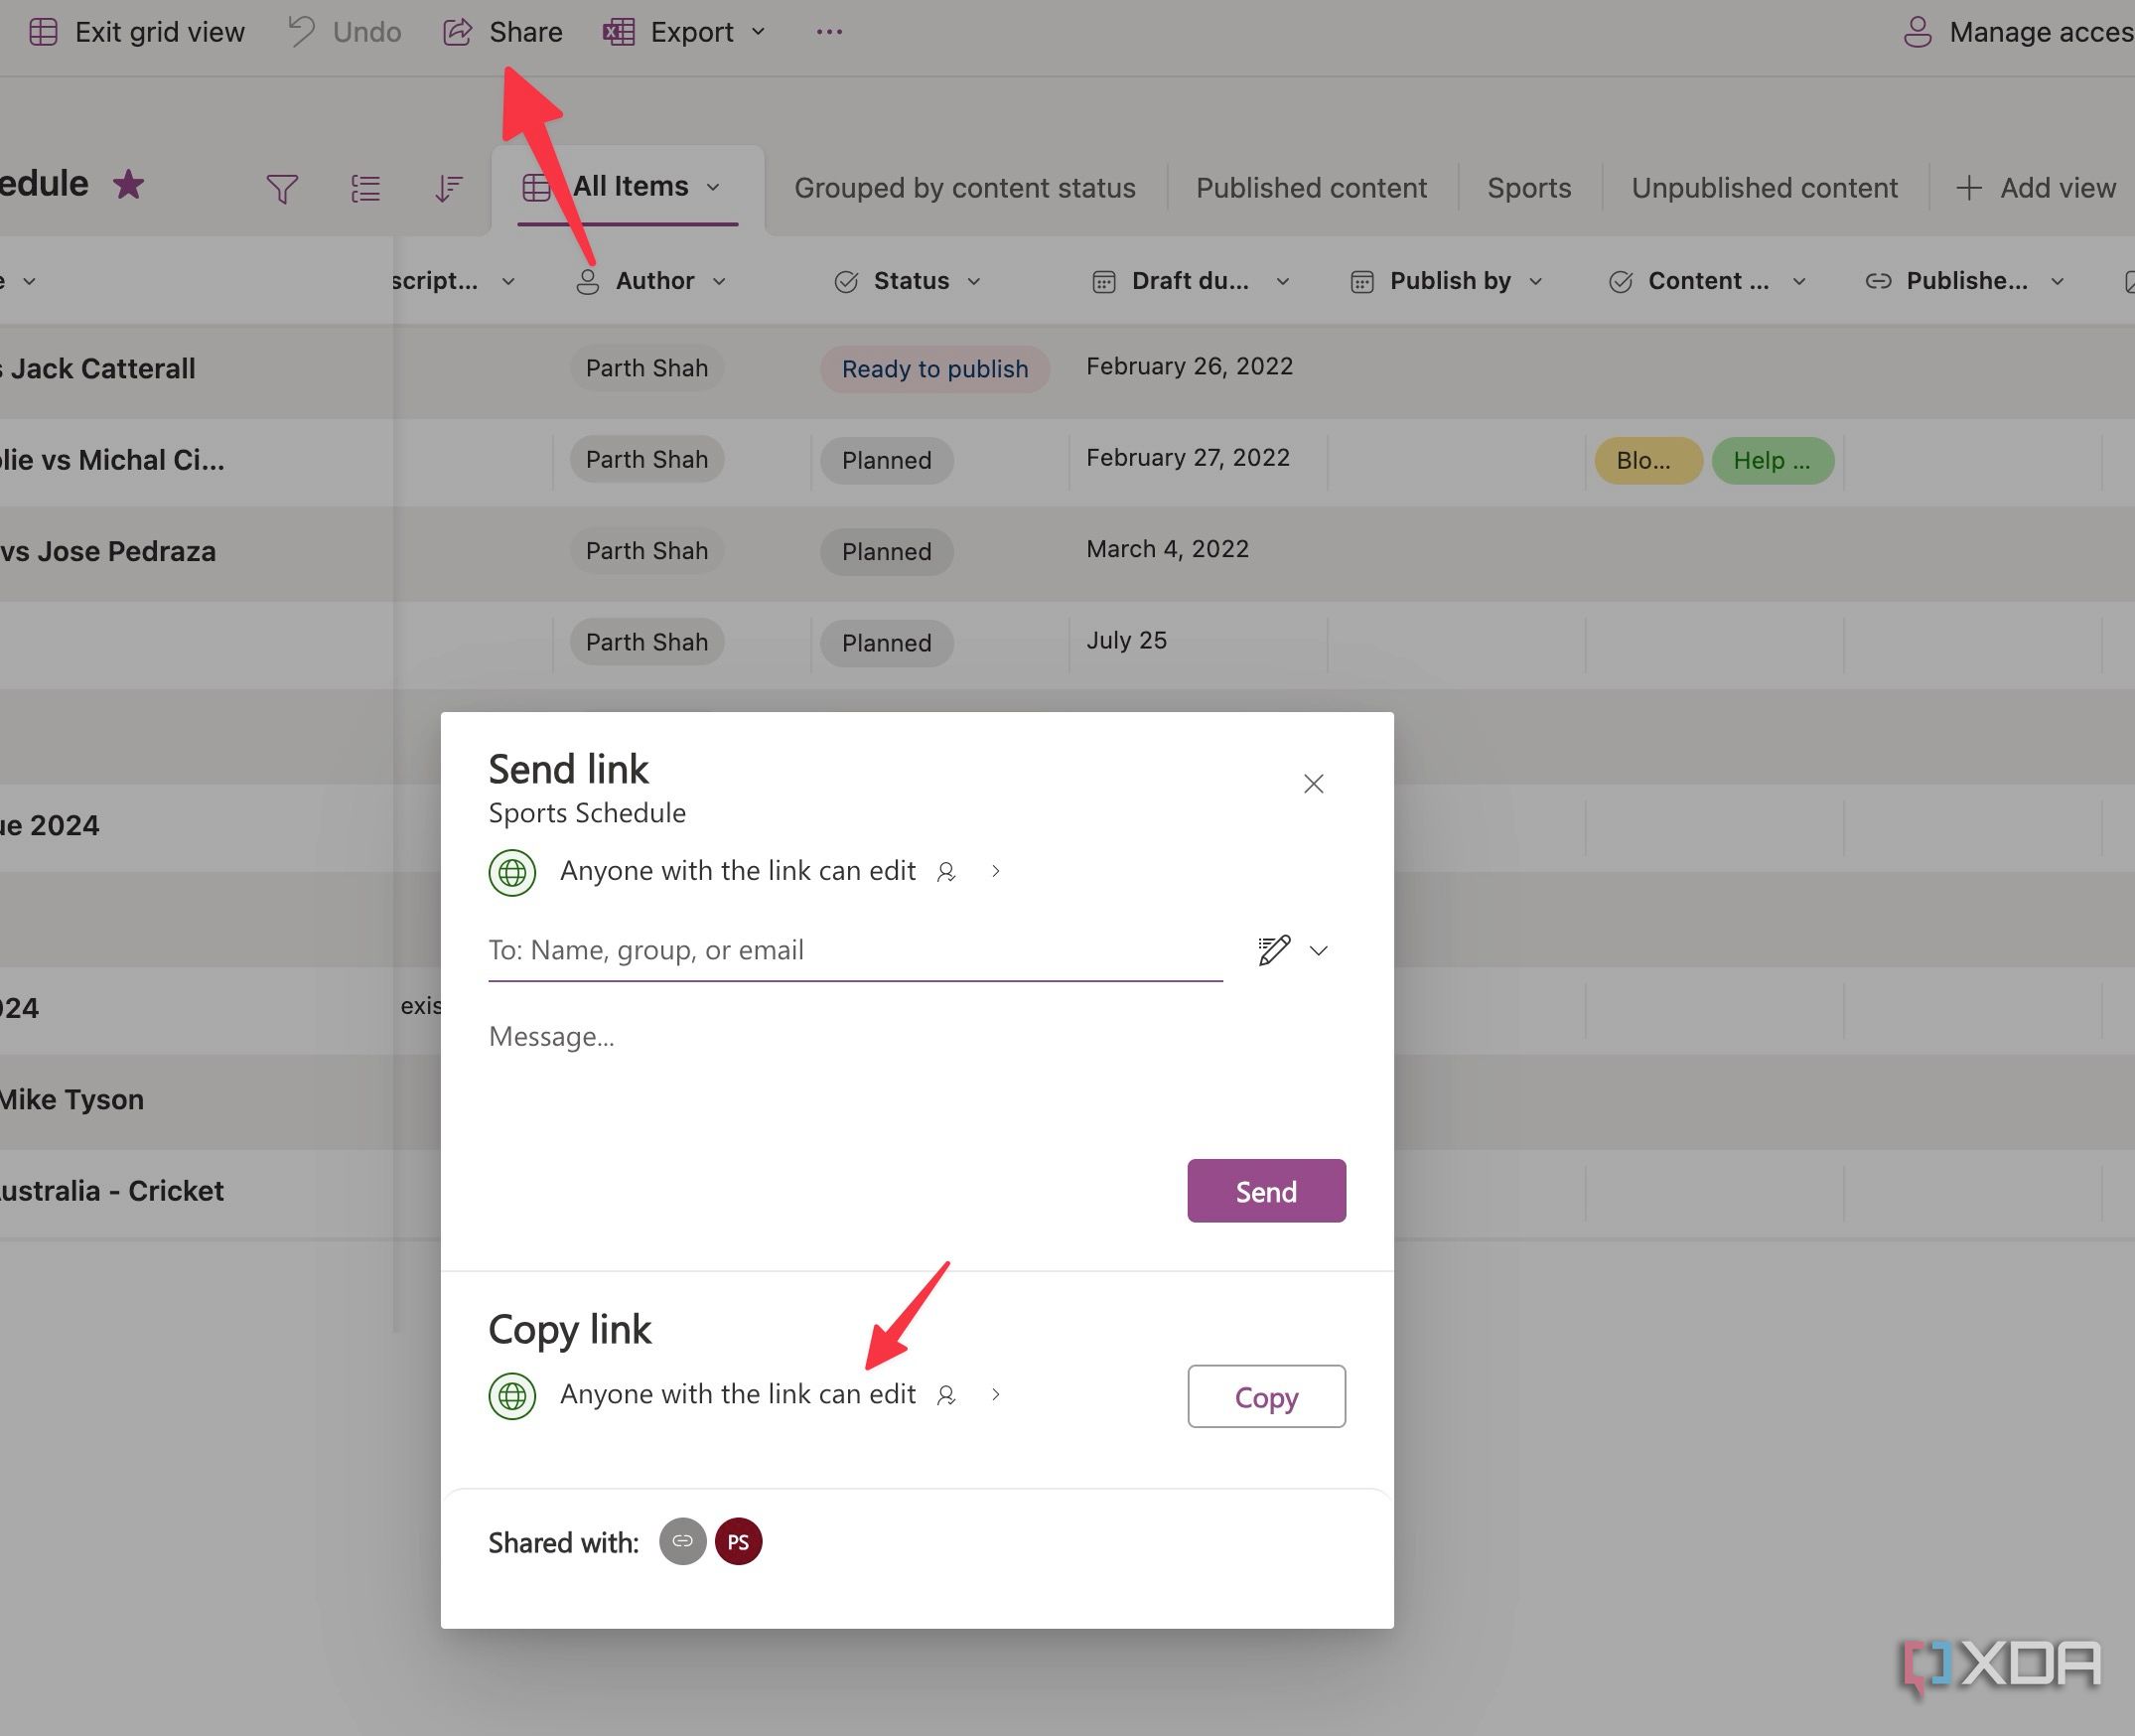Click the PS avatar under Shared with
2135x1736 pixels.
738,1541
